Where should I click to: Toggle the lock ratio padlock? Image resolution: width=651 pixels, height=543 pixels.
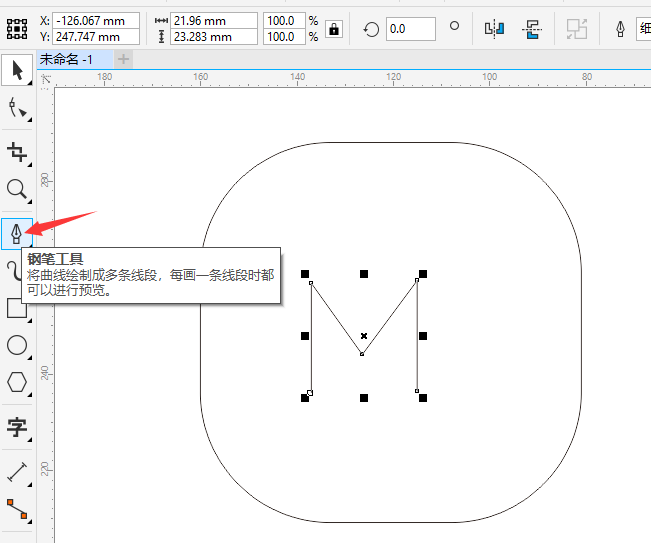[334, 29]
